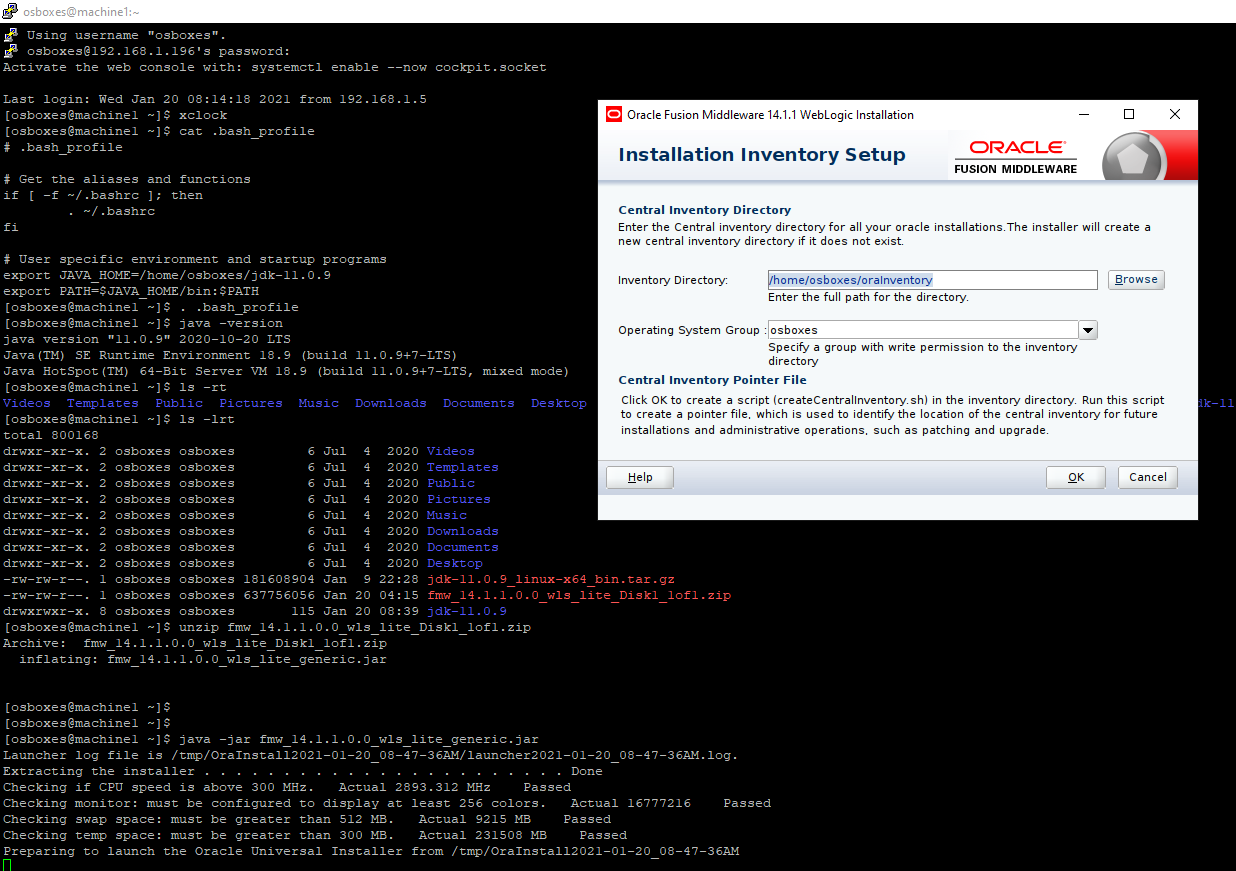The height and width of the screenshot is (871, 1236).
Task: Click the green terminal cursor block
Action: point(7,865)
